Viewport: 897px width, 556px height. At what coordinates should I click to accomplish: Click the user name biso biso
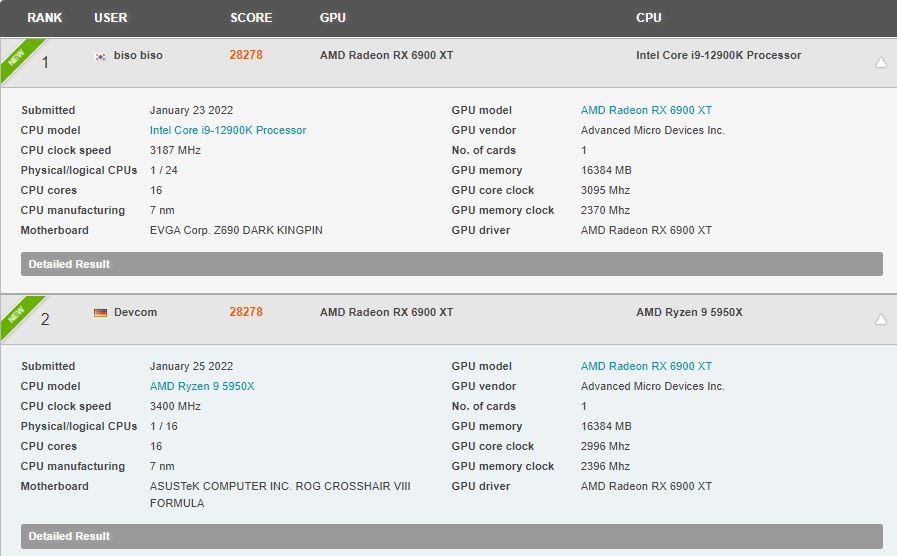(x=138, y=55)
